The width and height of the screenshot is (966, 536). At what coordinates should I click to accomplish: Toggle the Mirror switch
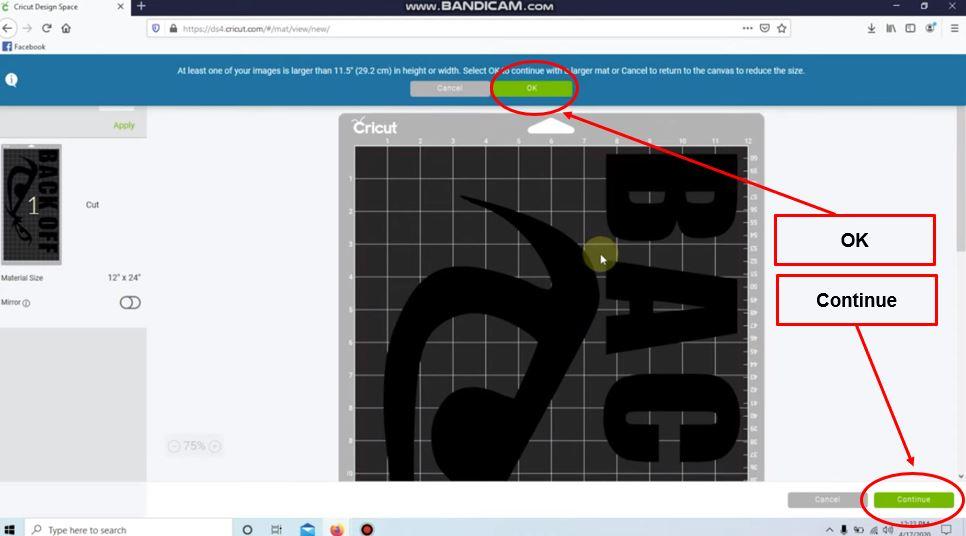pos(130,303)
